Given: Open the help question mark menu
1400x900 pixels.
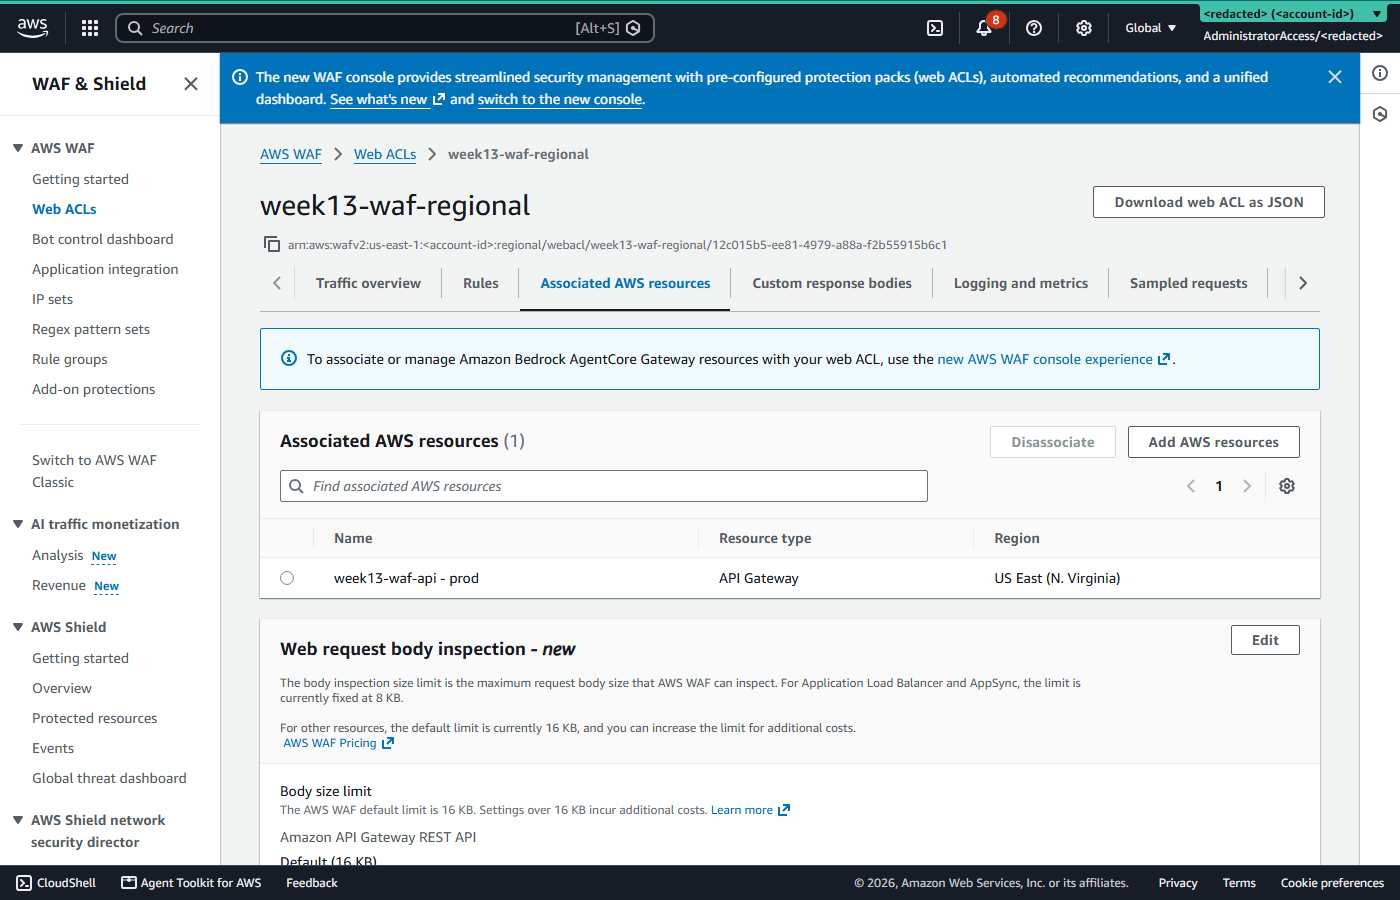Looking at the screenshot, I should pos(1034,28).
